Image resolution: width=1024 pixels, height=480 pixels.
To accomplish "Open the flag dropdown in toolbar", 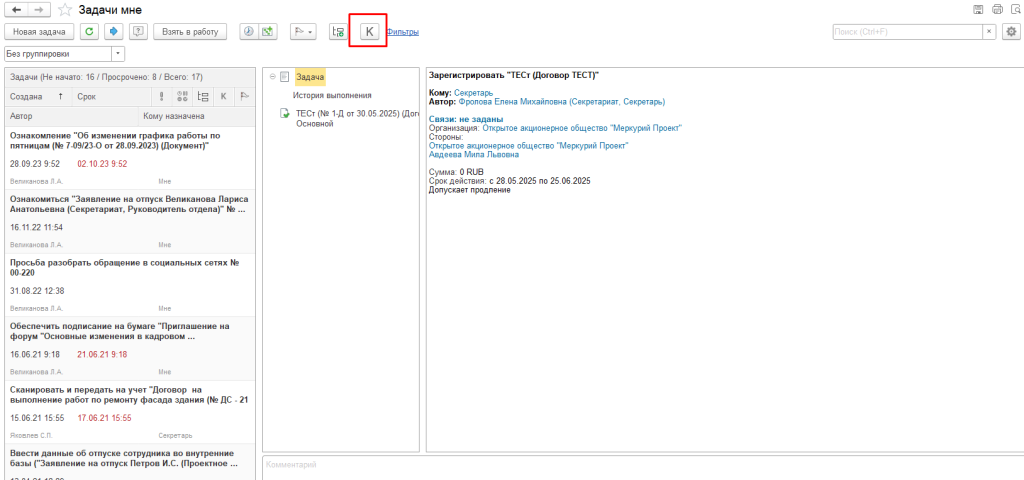I will [302, 32].
